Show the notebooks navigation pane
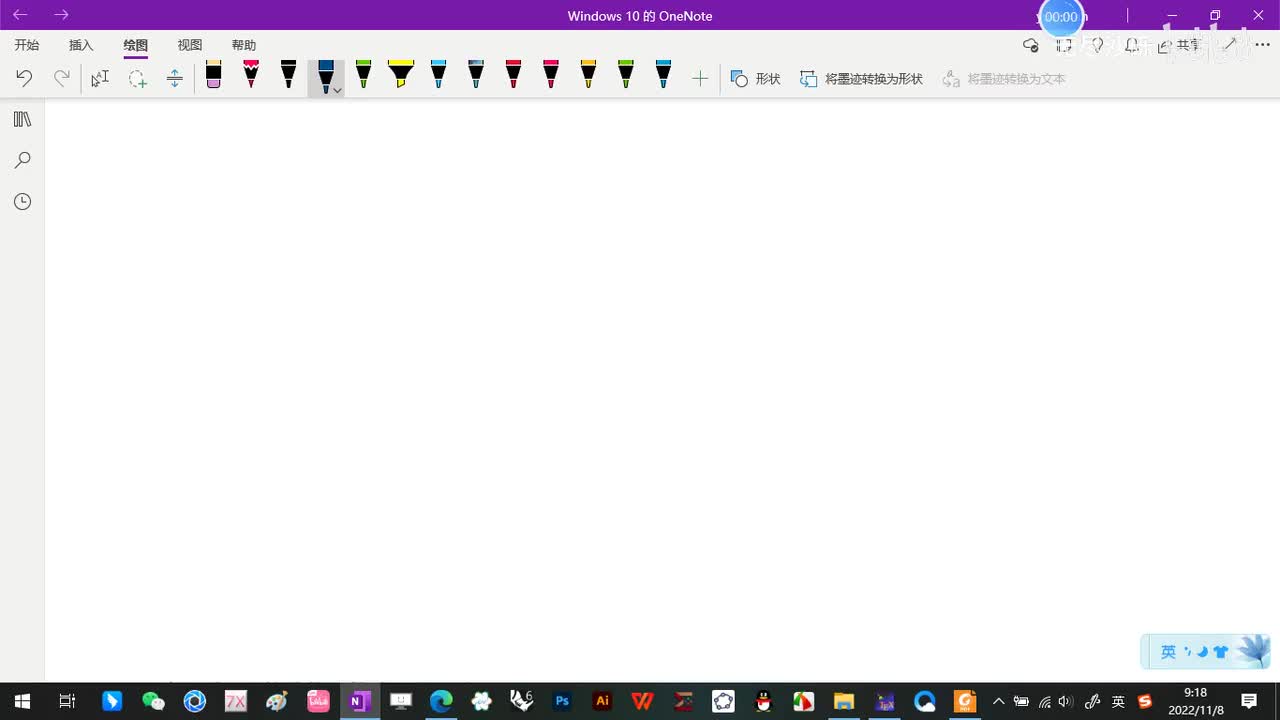Image resolution: width=1280 pixels, height=720 pixels. click(22, 119)
